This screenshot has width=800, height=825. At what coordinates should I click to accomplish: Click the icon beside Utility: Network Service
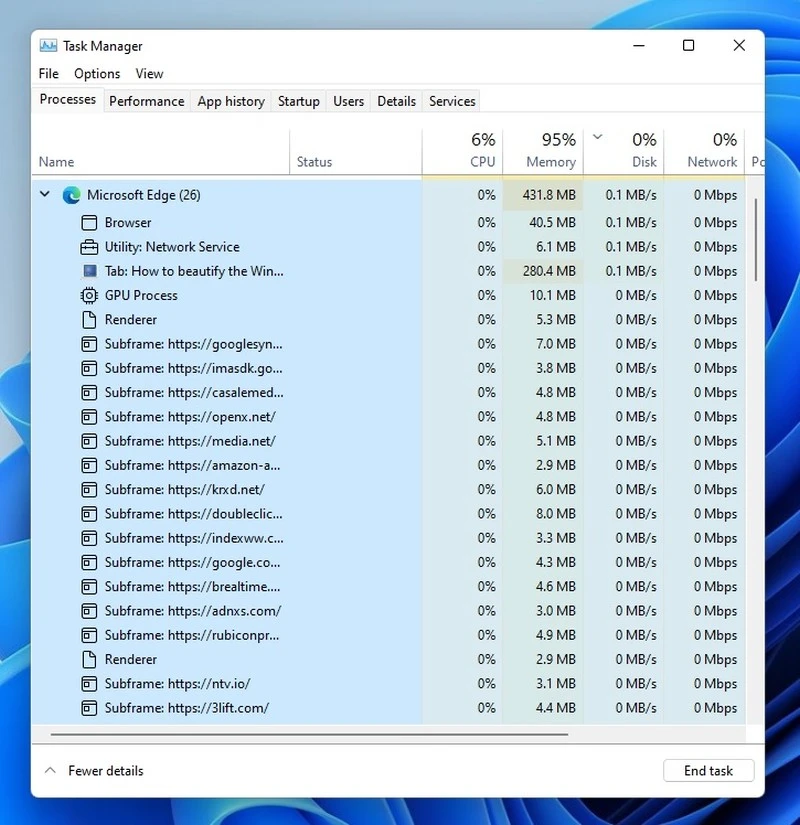tap(89, 246)
